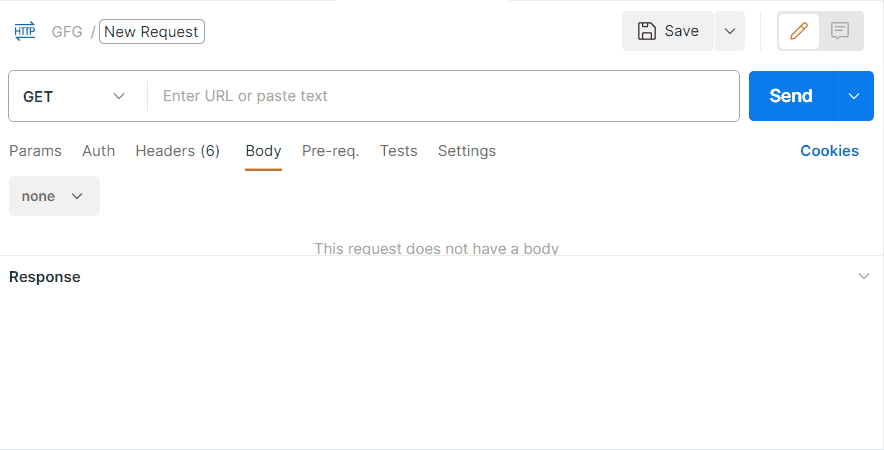Select the Body tab
This screenshot has height=450, width=884.
click(x=263, y=151)
